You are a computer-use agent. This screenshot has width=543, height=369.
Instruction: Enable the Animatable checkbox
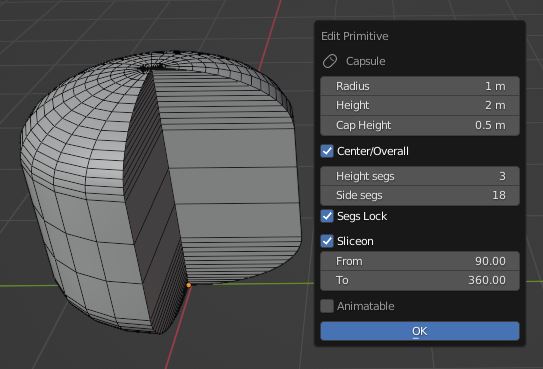(x=327, y=306)
